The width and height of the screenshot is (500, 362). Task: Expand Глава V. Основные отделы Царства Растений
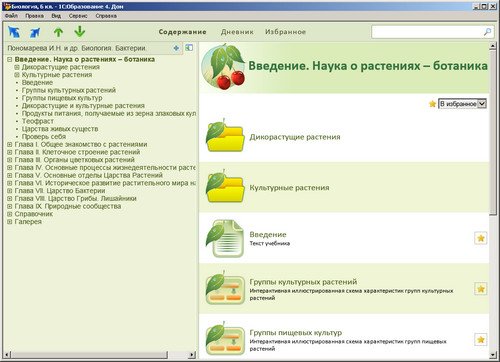click(x=10, y=175)
